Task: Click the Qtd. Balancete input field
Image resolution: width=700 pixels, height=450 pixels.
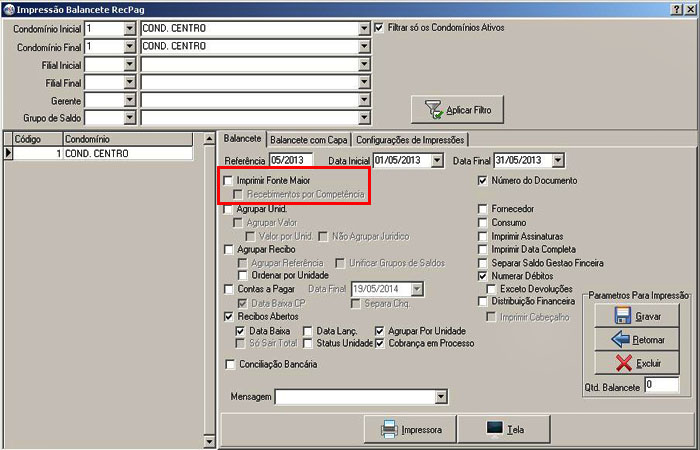Action: click(661, 384)
